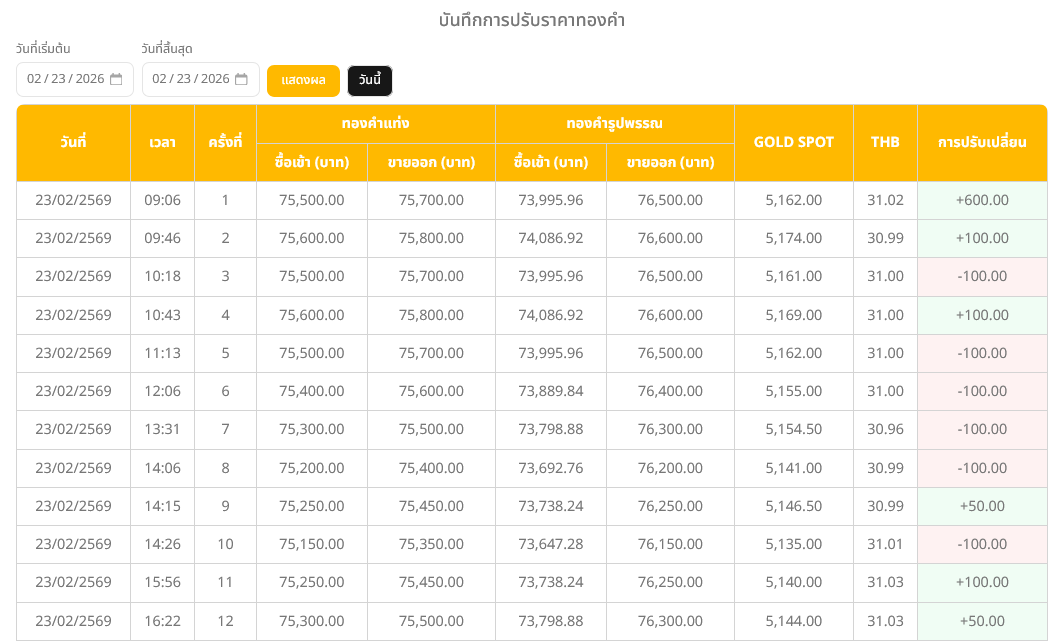Click the GOLD SPOT column header
The image size is (1062, 642).
click(x=793, y=143)
